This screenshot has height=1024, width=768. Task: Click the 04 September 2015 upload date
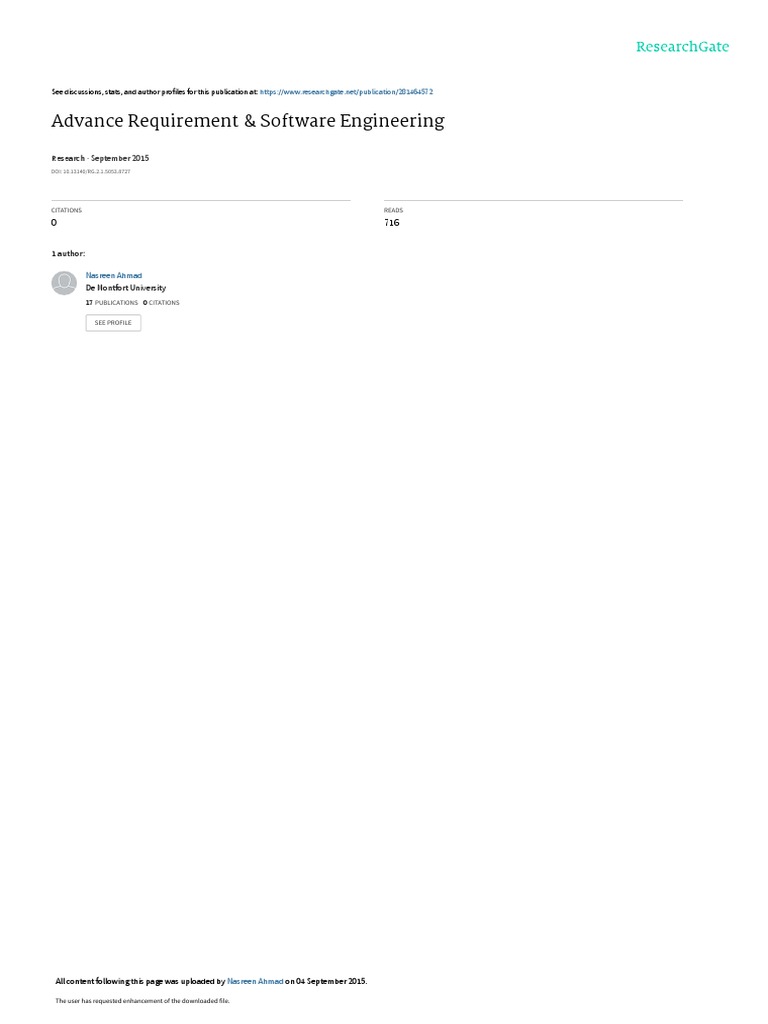[x=331, y=981]
